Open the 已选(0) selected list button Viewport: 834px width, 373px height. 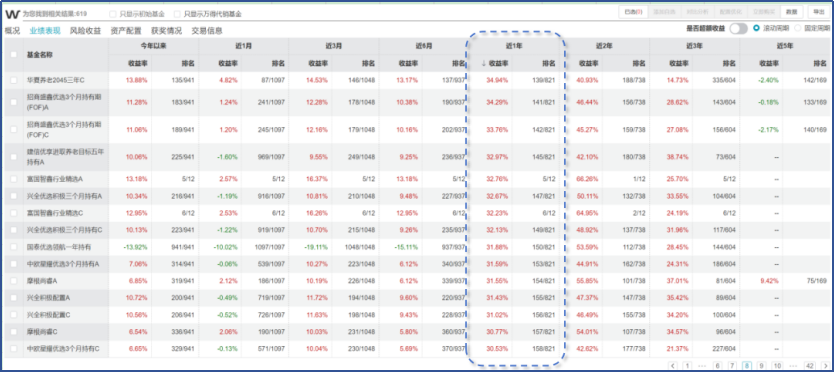pyautogui.click(x=633, y=12)
